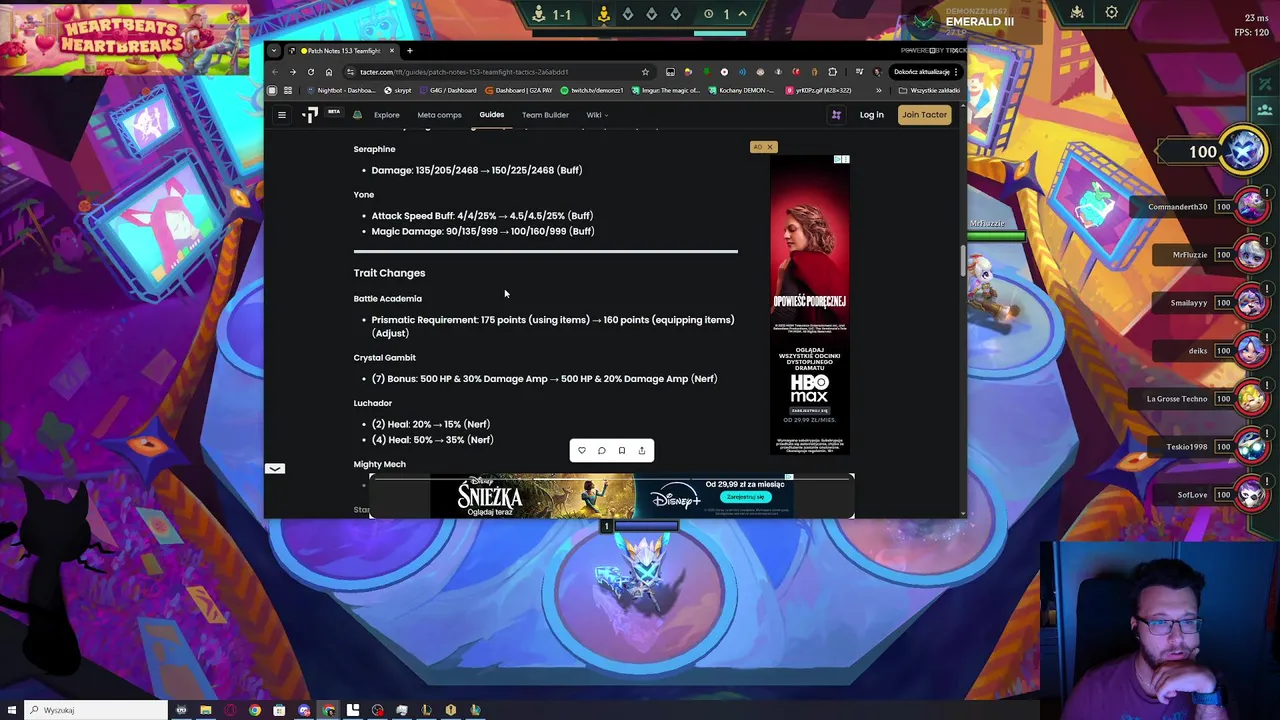
Task: Click Dokończ aktualizację update button
Action: coord(924,72)
